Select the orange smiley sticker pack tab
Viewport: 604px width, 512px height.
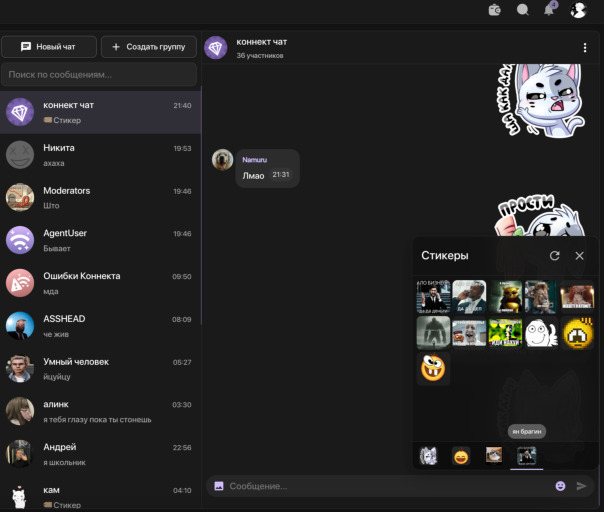tap(461, 456)
